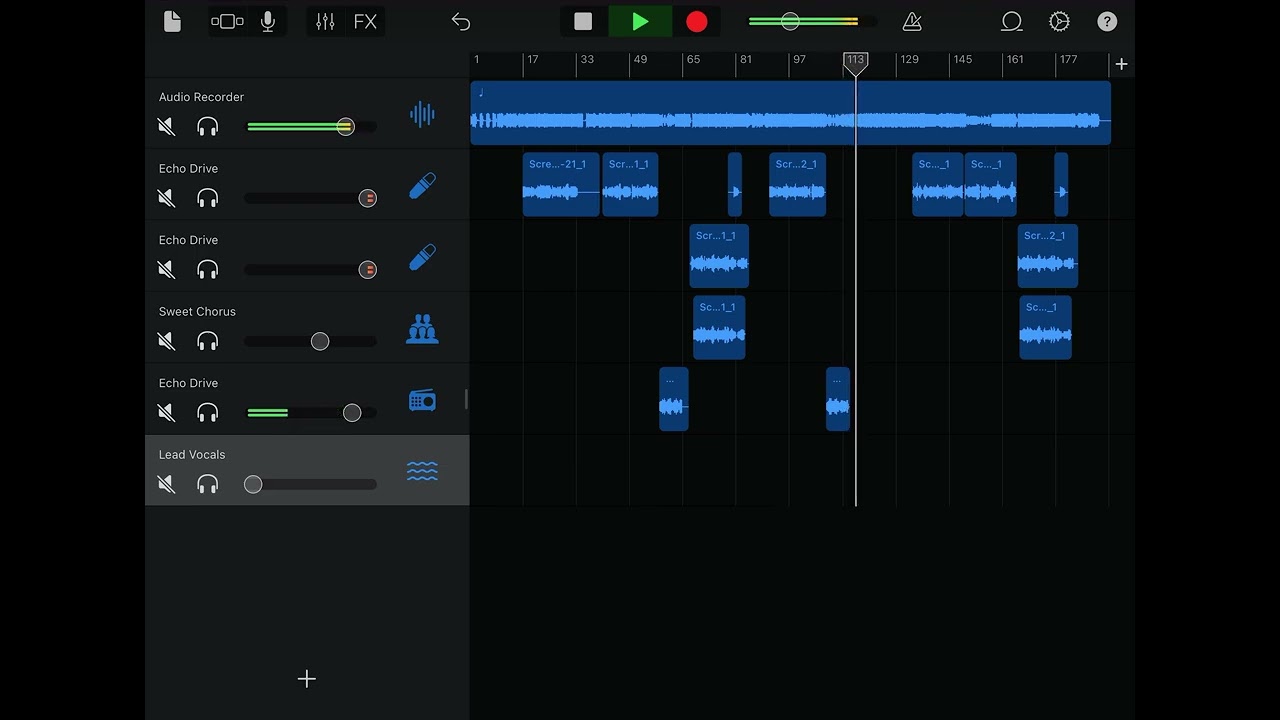Select first Echo Drive microphone icon

click(422, 186)
